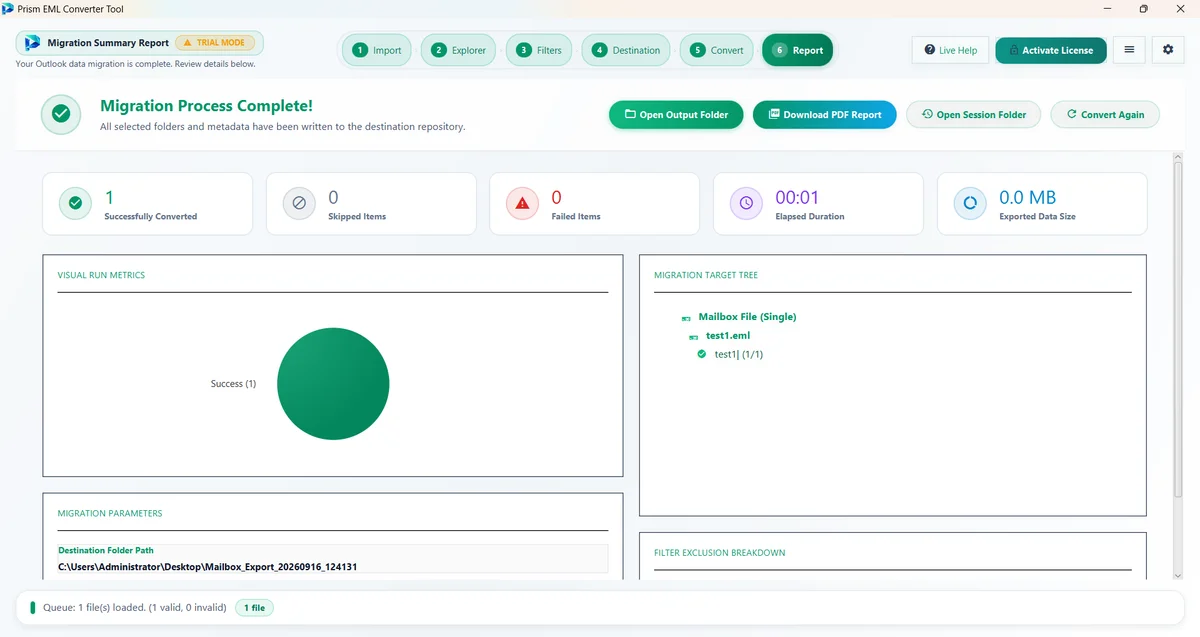Minimize the application window
This screenshot has height=637, width=1200.
coord(1107,8)
